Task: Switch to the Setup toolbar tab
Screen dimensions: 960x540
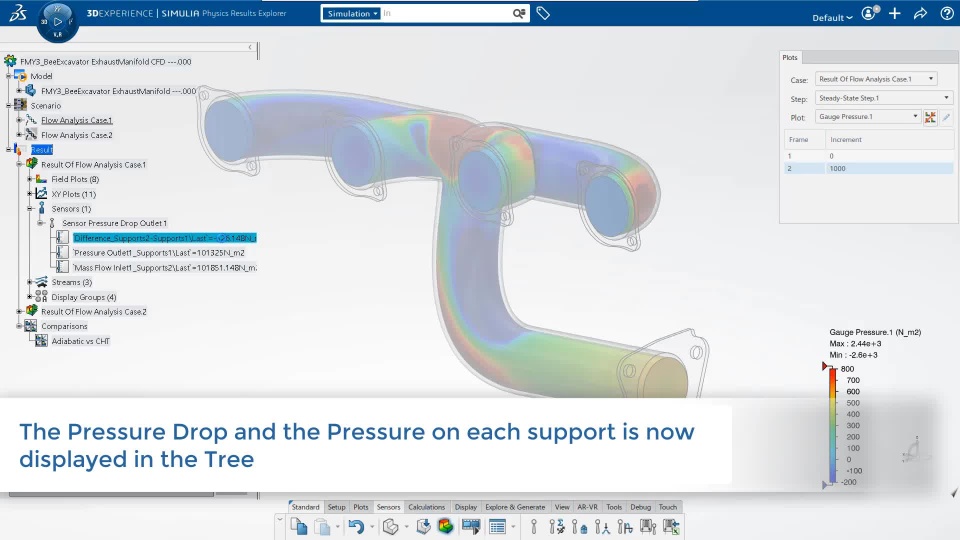Action: [x=336, y=507]
